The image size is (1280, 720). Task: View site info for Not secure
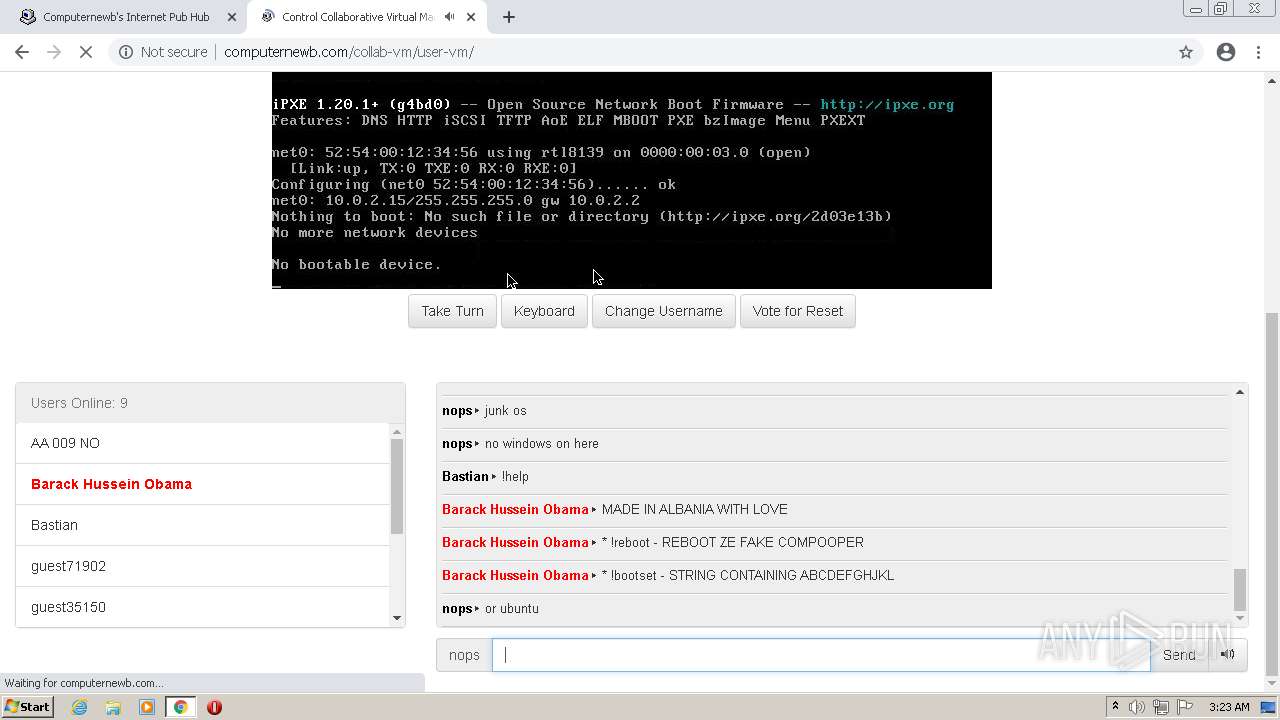click(163, 52)
